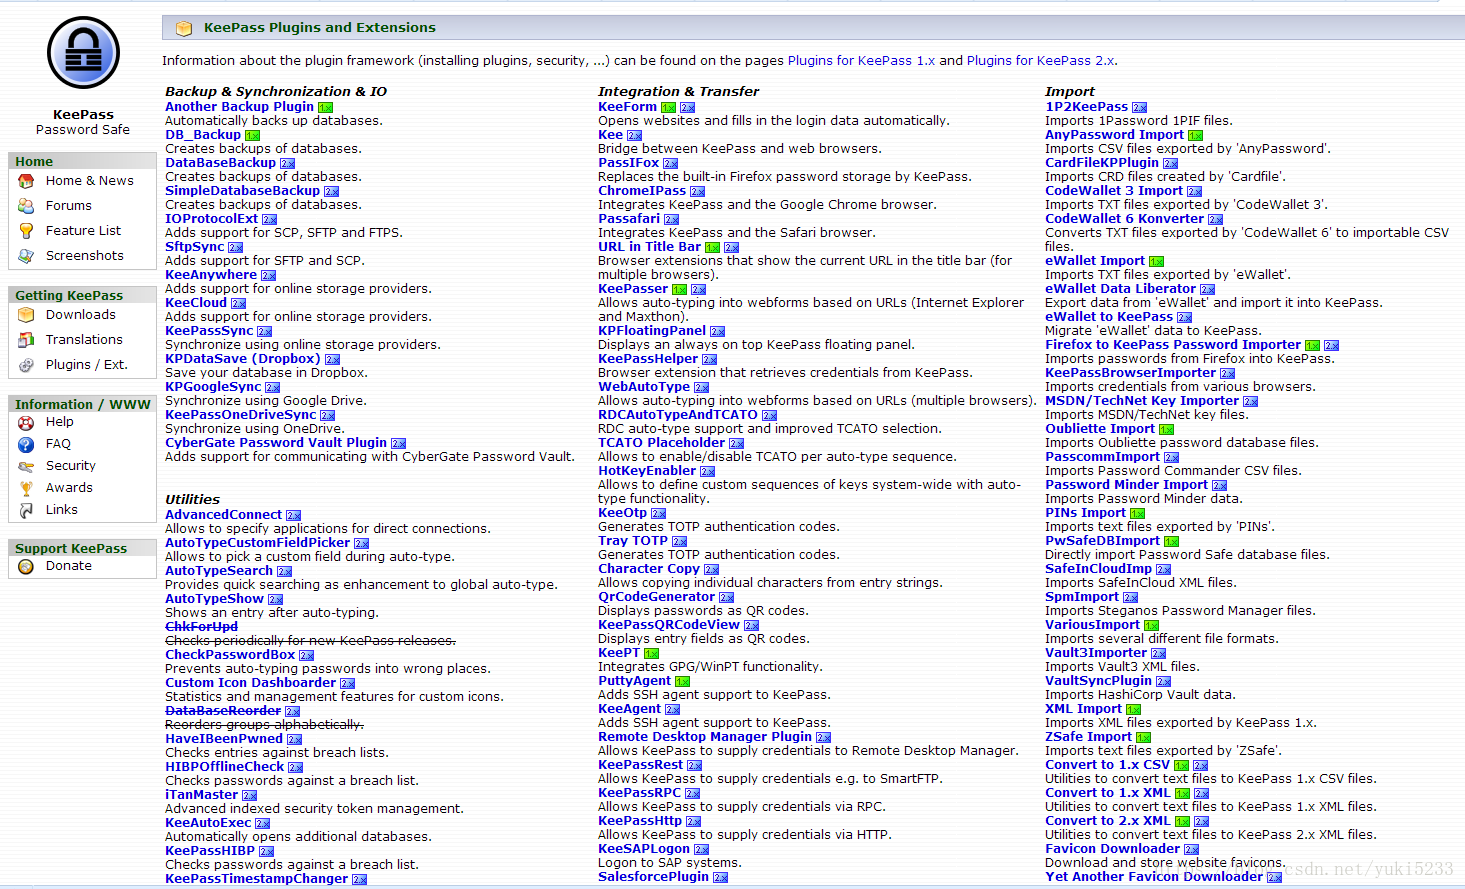Click the Security sidebar icon
The height and width of the screenshot is (889, 1465).
(x=26, y=466)
